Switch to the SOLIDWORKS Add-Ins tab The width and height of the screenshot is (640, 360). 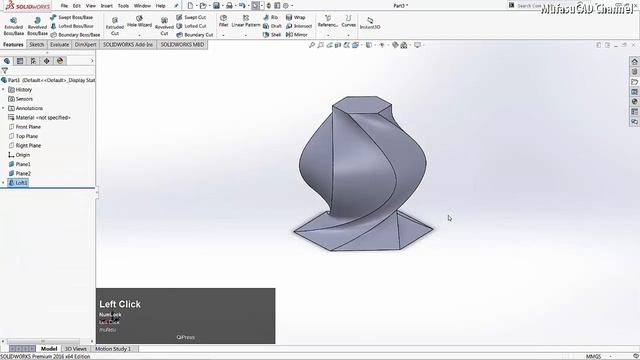tap(128, 44)
